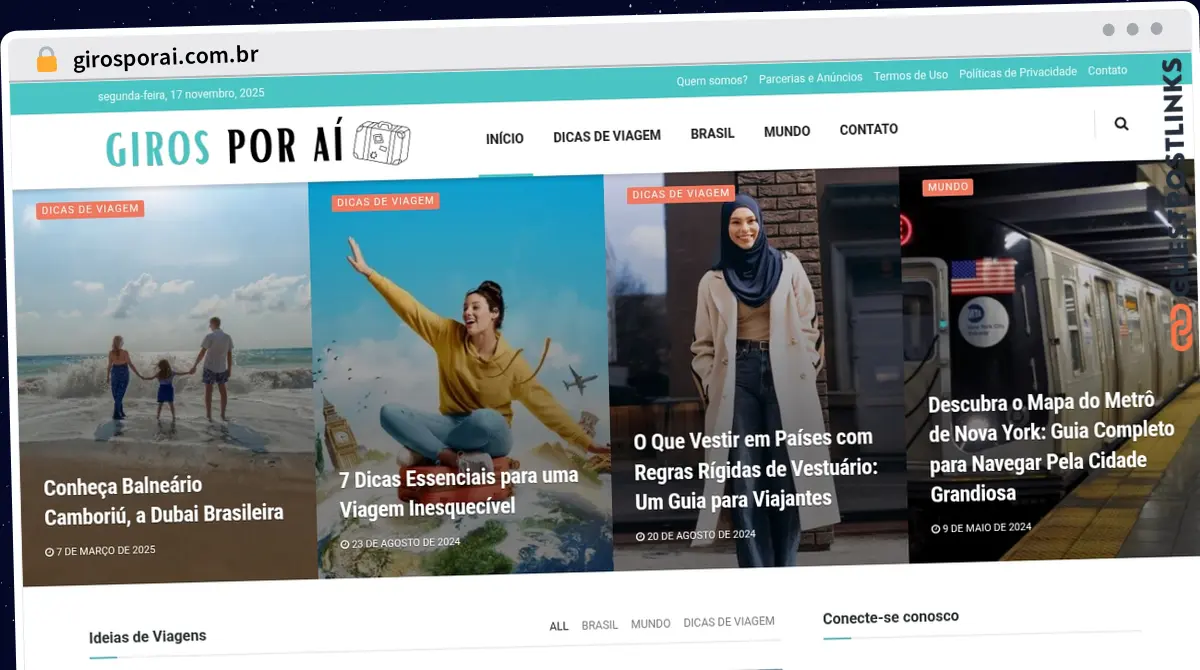Image resolution: width=1200 pixels, height=670 pixels.
Task: Click the Dicas de Viagem tag on the beach family card
Action: [90, 209]
